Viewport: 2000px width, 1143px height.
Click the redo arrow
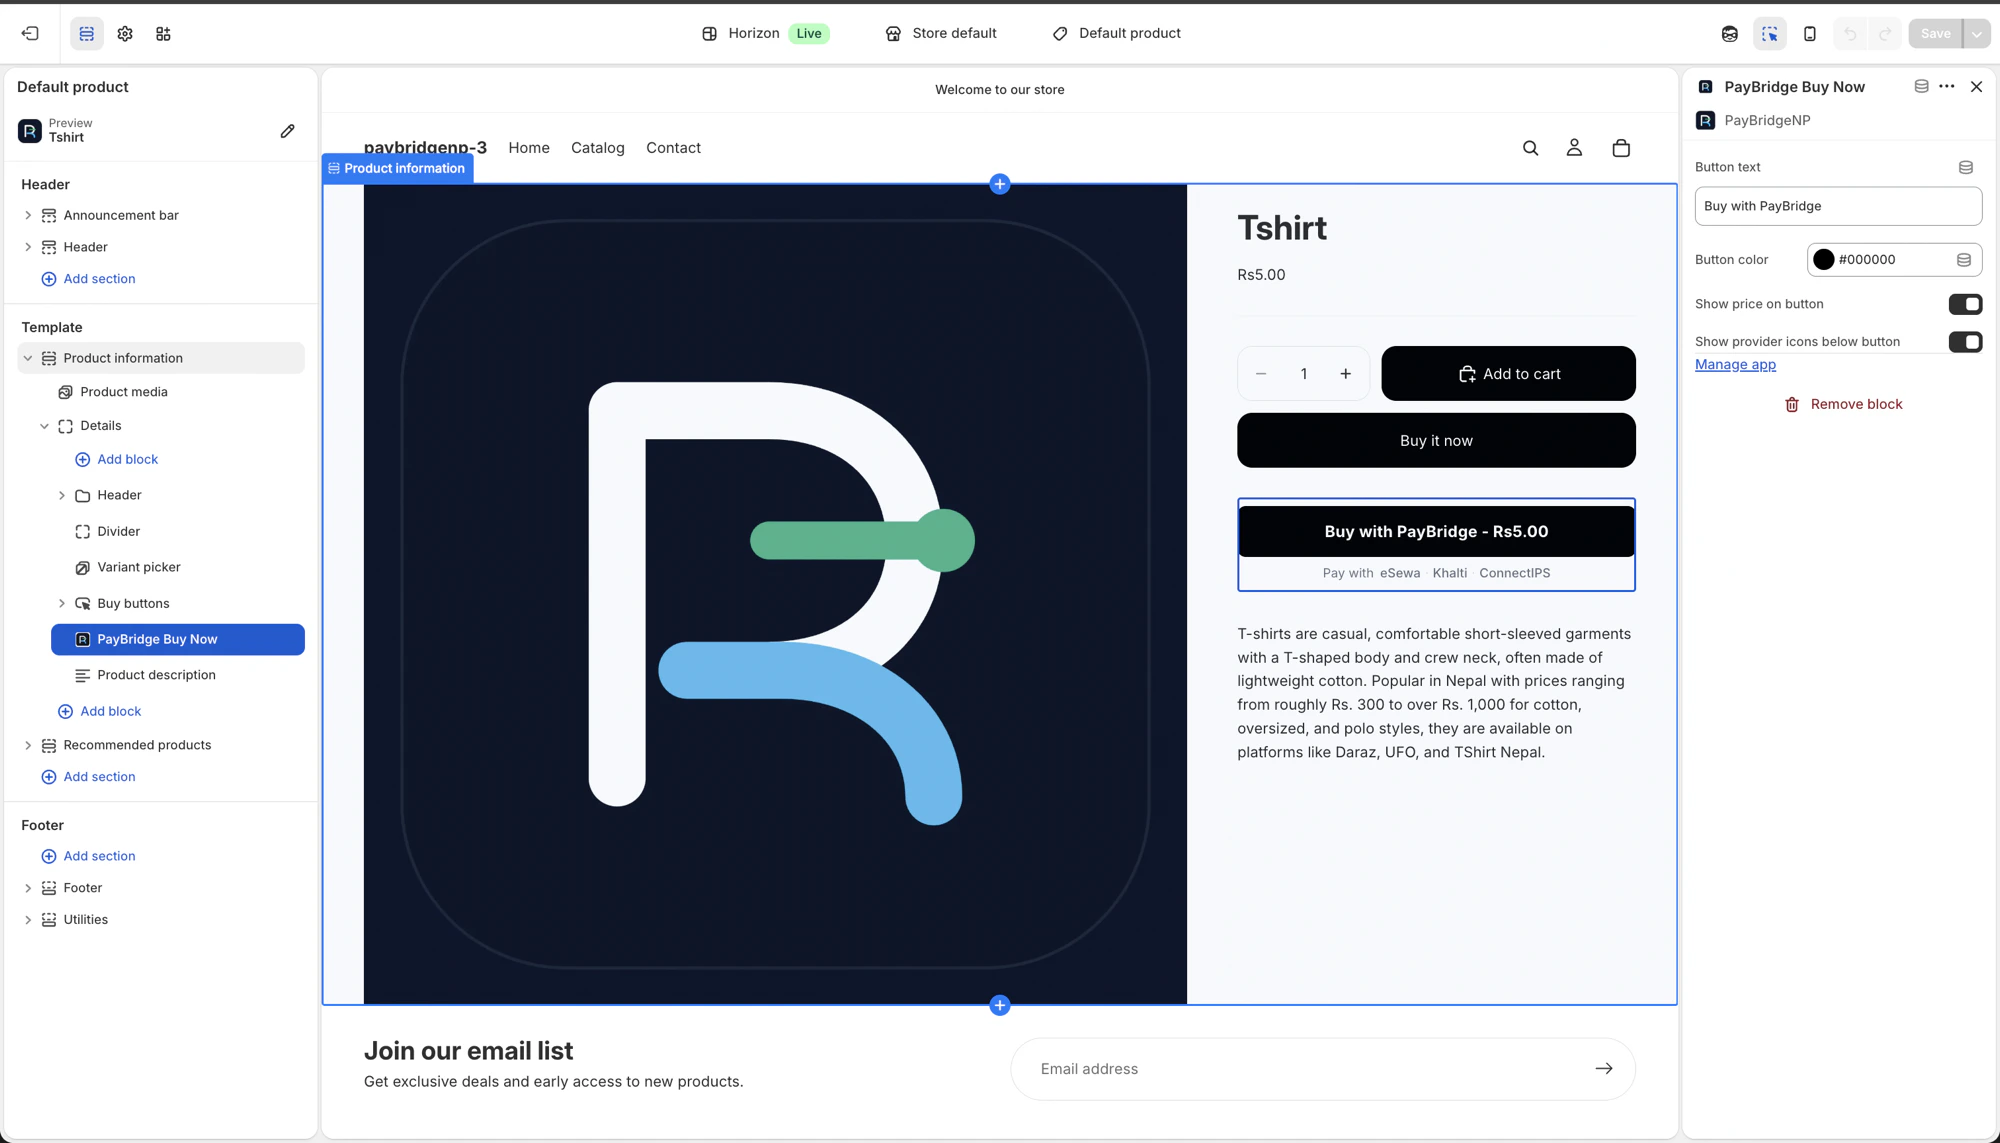[1885, 34]
